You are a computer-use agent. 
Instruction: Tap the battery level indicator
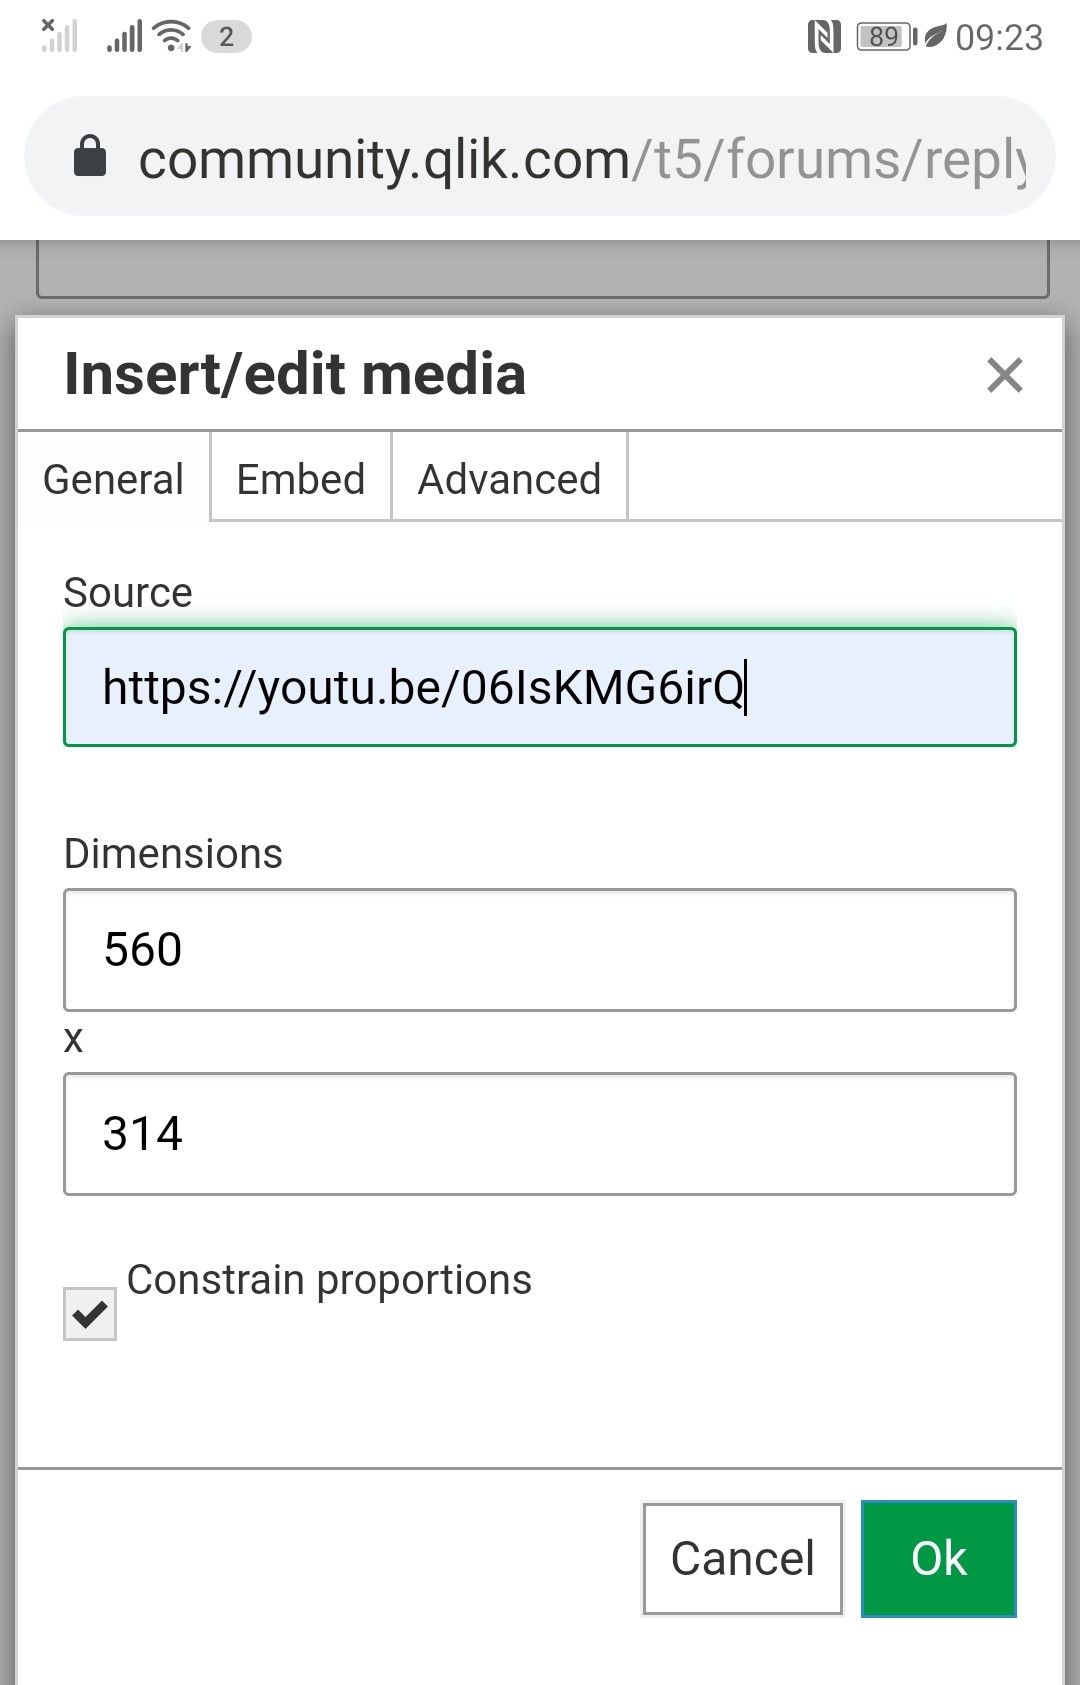tap(885, 38)
